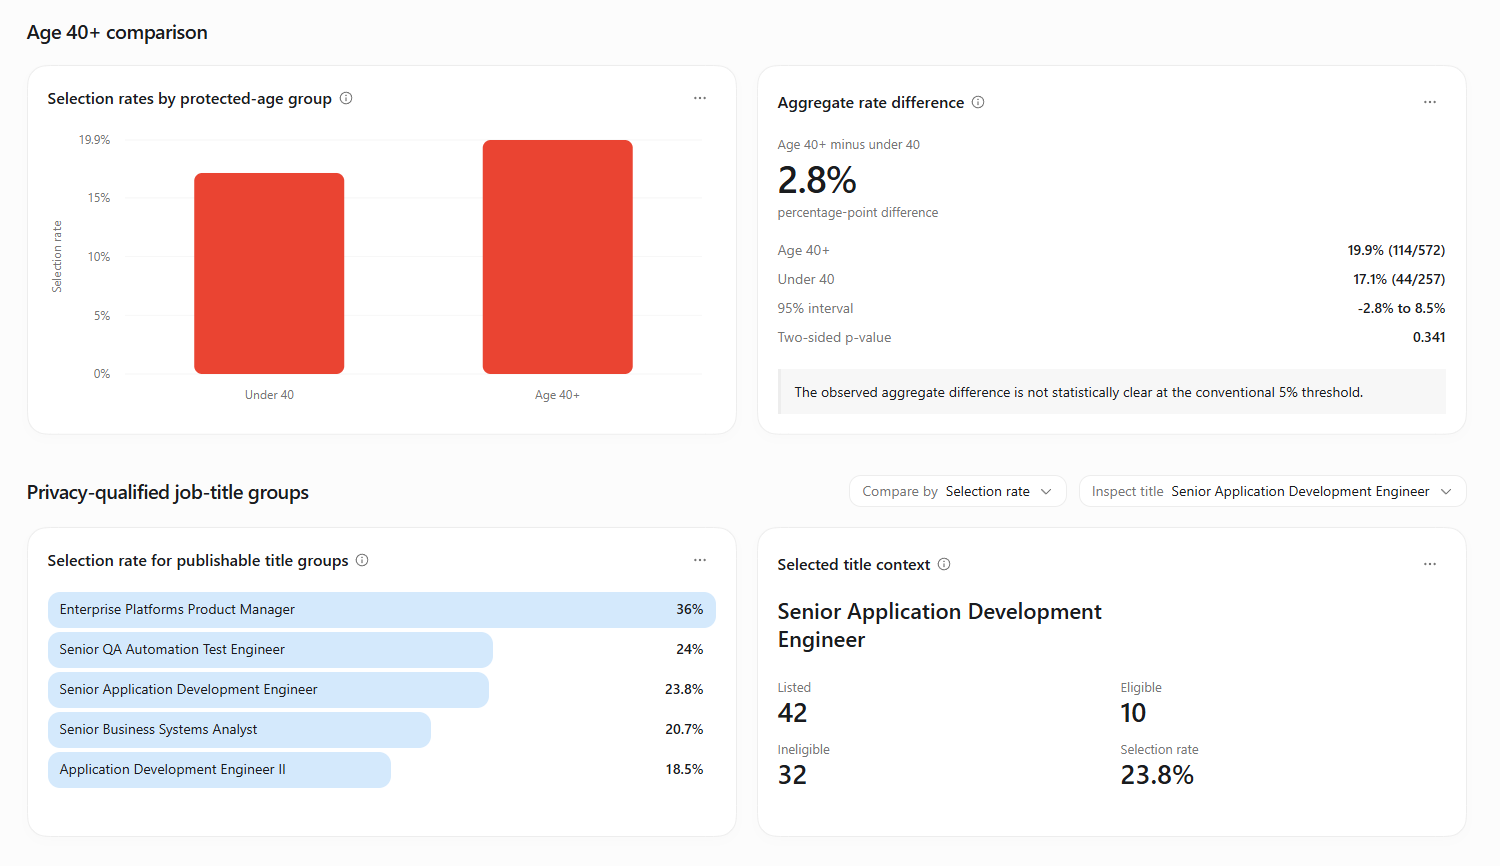
Task: Click the Age 40+ comparison heading
Action: [117, 32]
